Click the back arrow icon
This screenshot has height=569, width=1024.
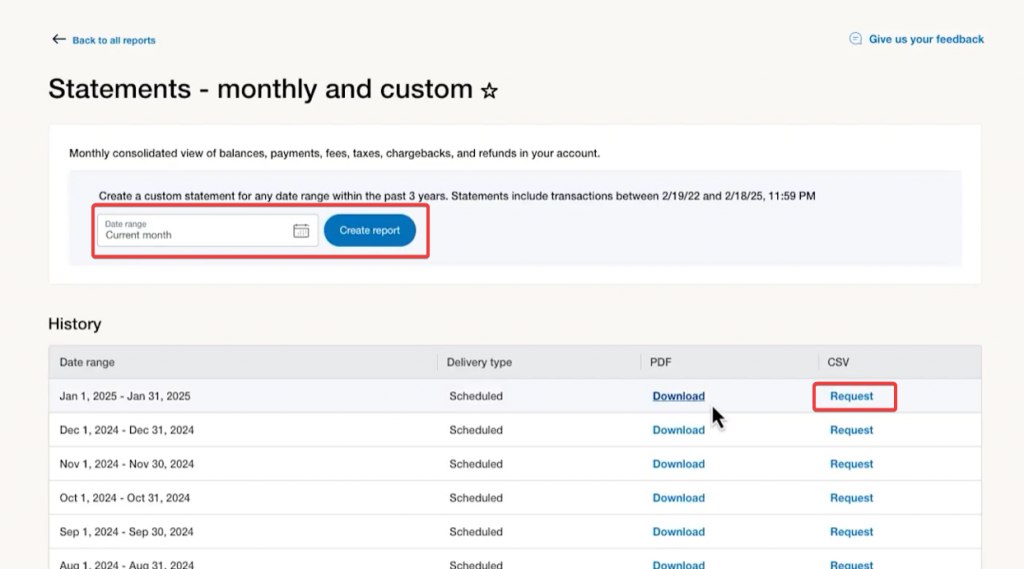coord(59,40)
